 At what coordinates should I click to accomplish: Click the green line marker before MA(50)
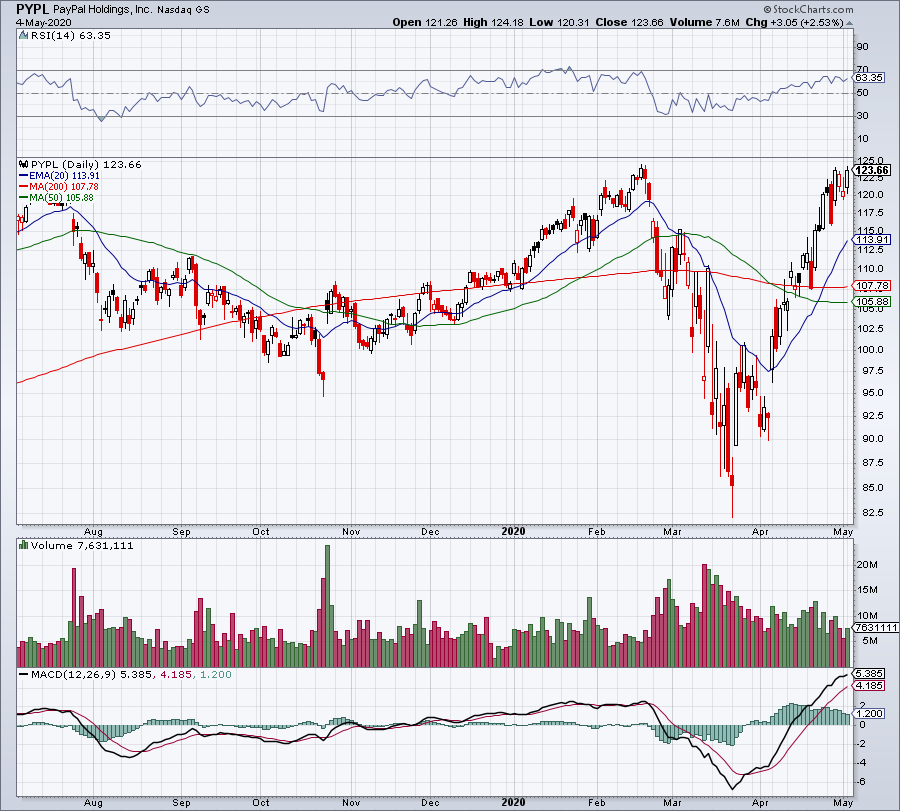click(x=23, y=197)
